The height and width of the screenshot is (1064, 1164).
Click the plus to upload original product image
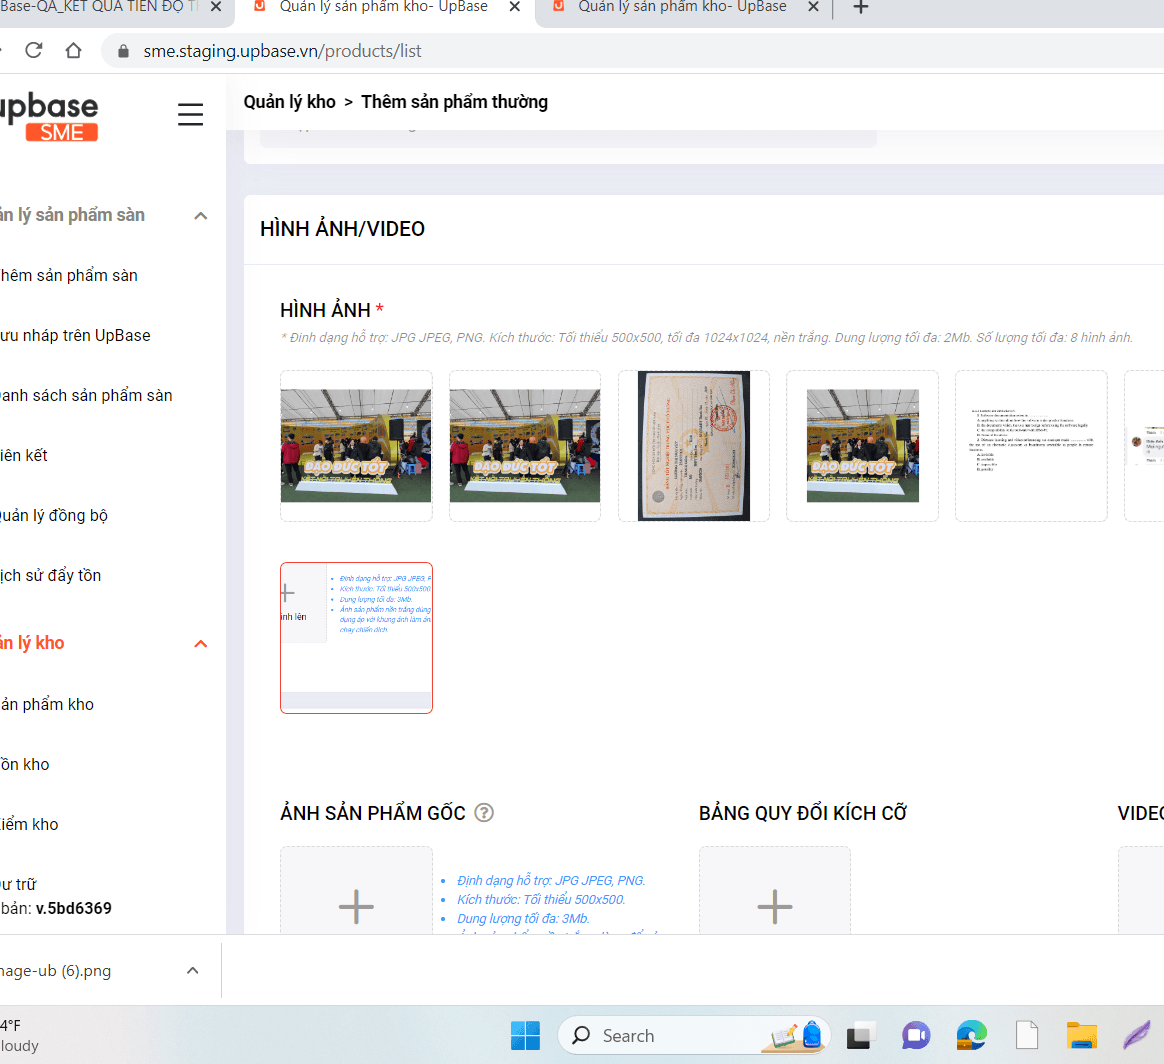coord(356,906)
